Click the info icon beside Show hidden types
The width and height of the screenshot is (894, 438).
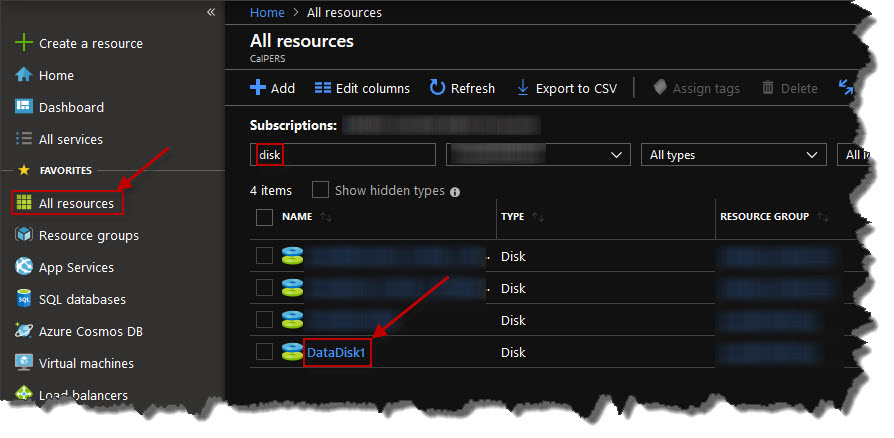pos(455,192)
